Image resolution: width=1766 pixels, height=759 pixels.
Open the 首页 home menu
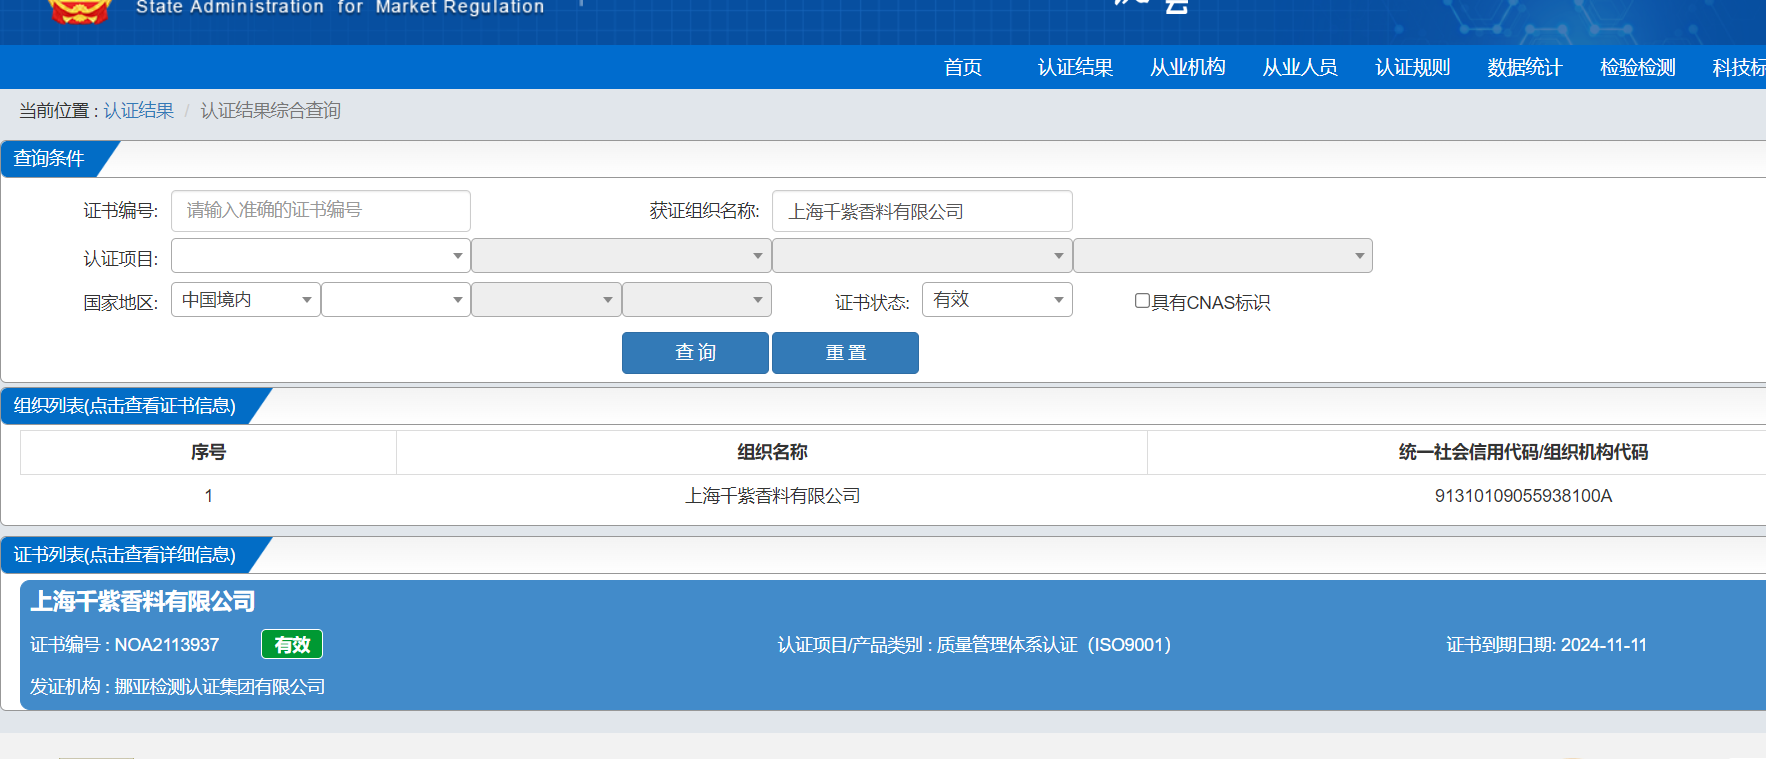963,67
